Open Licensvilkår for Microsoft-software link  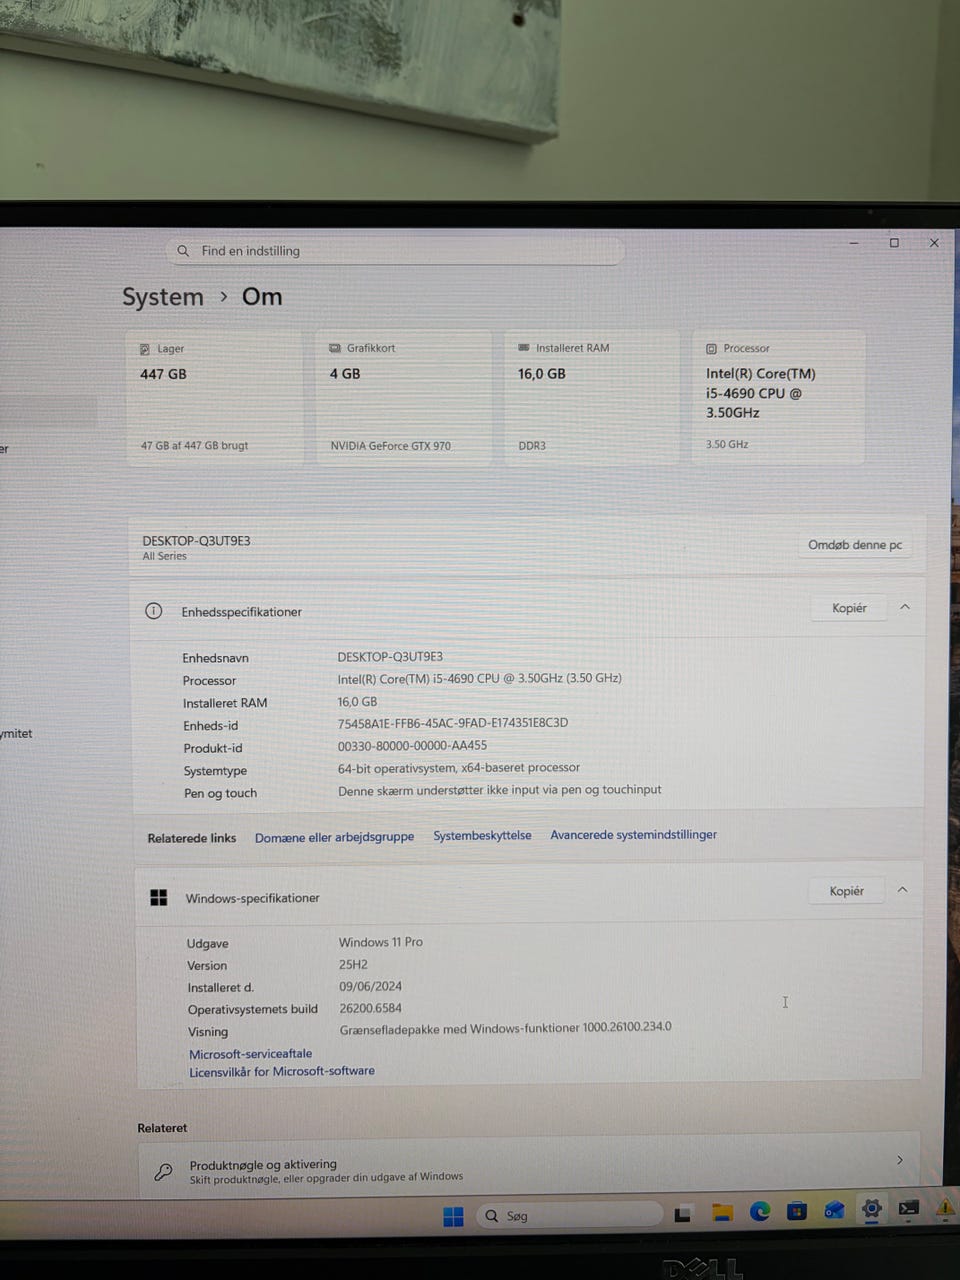click(282, 1071)
